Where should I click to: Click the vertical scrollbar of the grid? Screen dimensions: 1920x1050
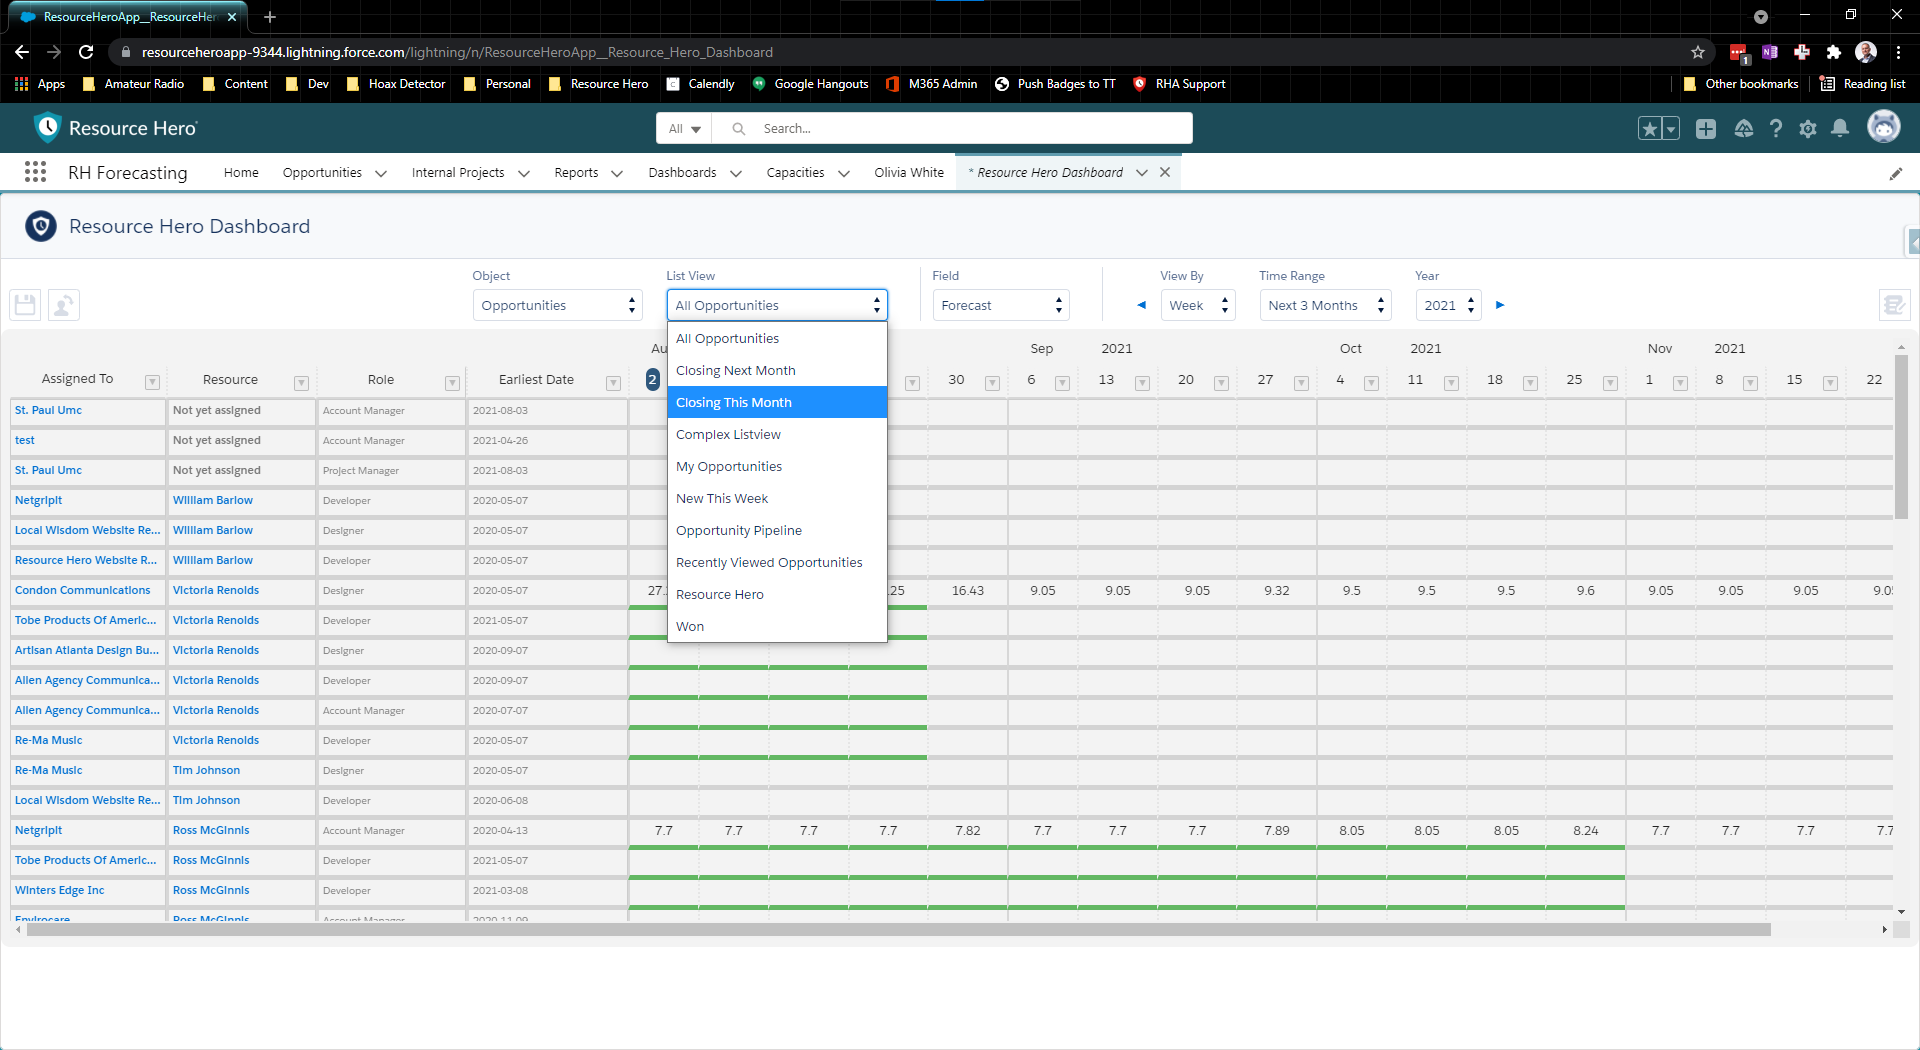tap(1901, 437)
